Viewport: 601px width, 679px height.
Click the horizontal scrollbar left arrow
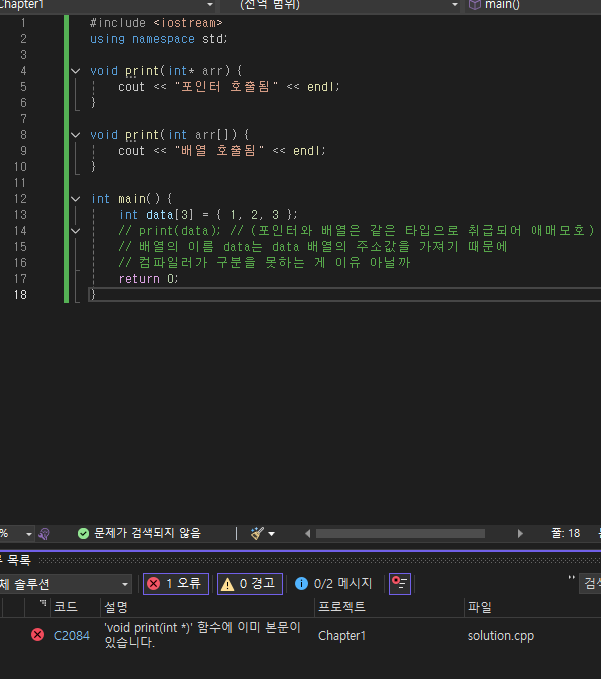(x=307, y=534)
